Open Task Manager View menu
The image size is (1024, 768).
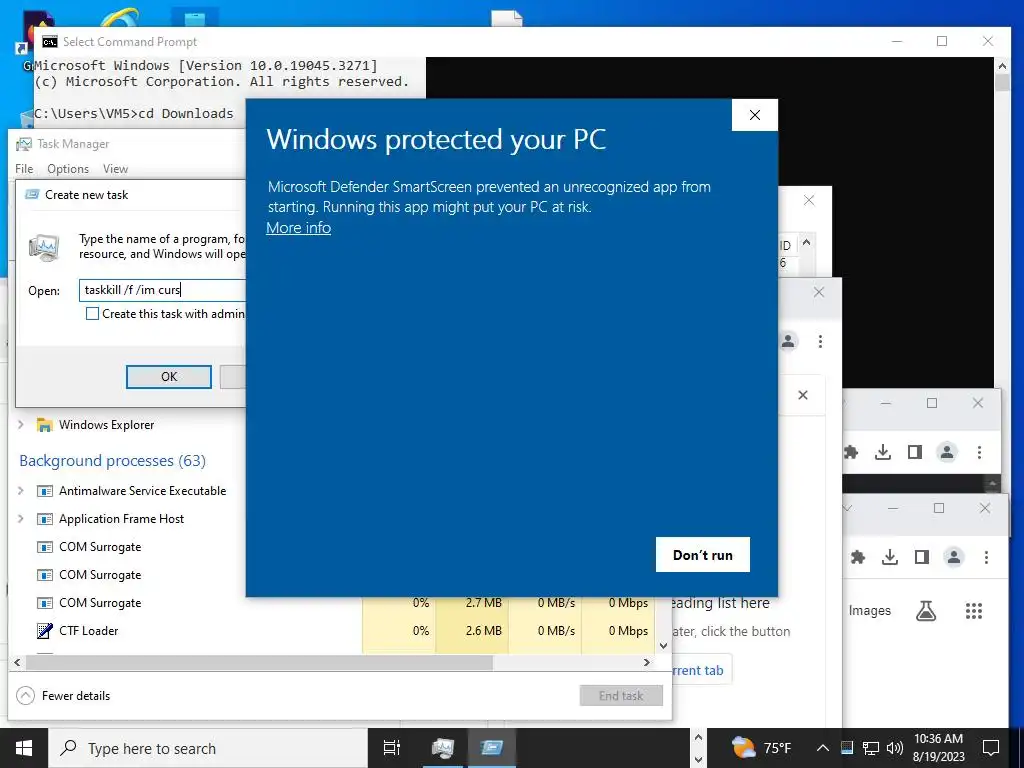[x=116, y=168]
